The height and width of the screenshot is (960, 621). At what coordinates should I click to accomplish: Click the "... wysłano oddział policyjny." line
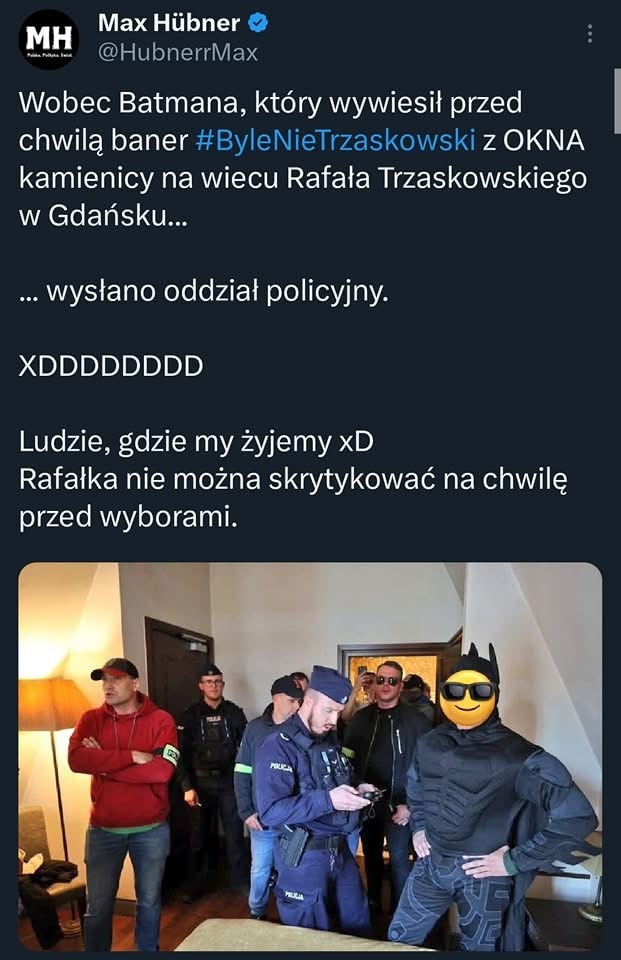[x=204, y=291]
